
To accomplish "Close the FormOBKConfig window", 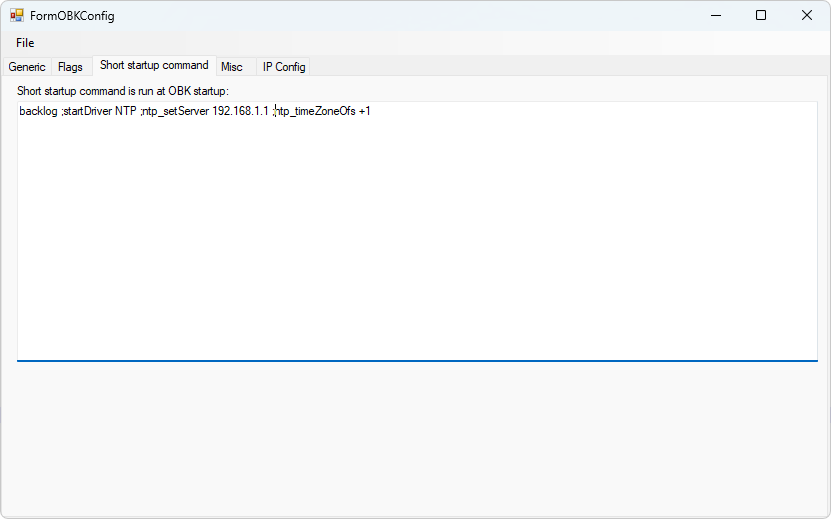I will tap(807, 15).
